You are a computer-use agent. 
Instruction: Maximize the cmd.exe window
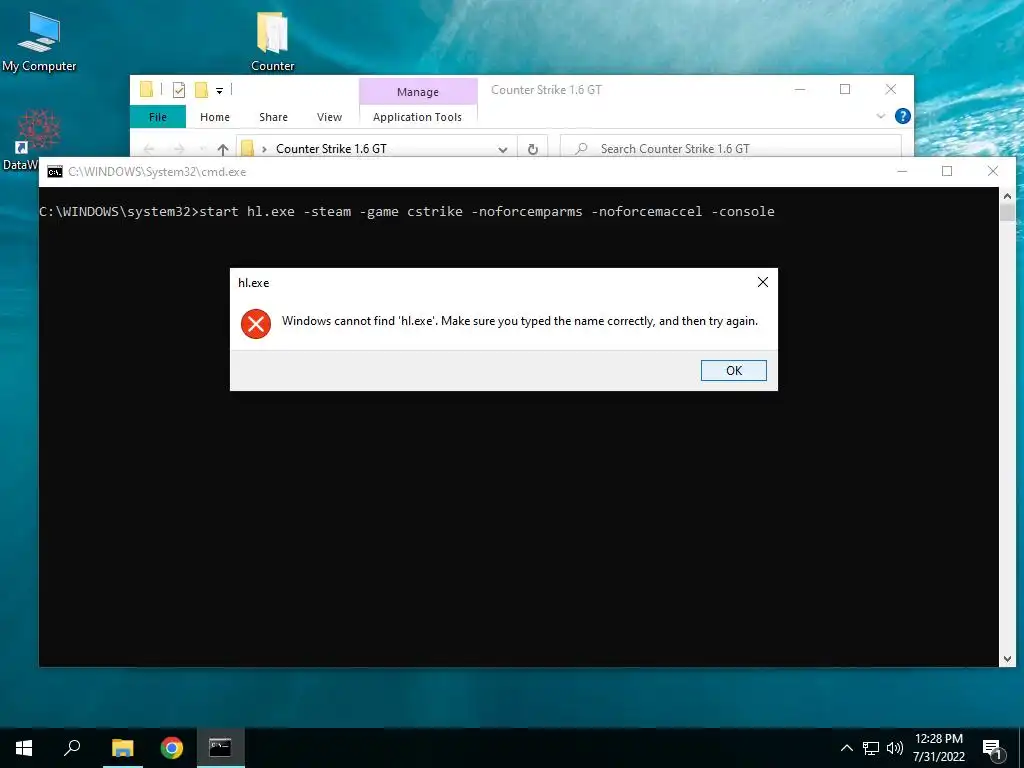pyautogui.click(x=946, y=171)
